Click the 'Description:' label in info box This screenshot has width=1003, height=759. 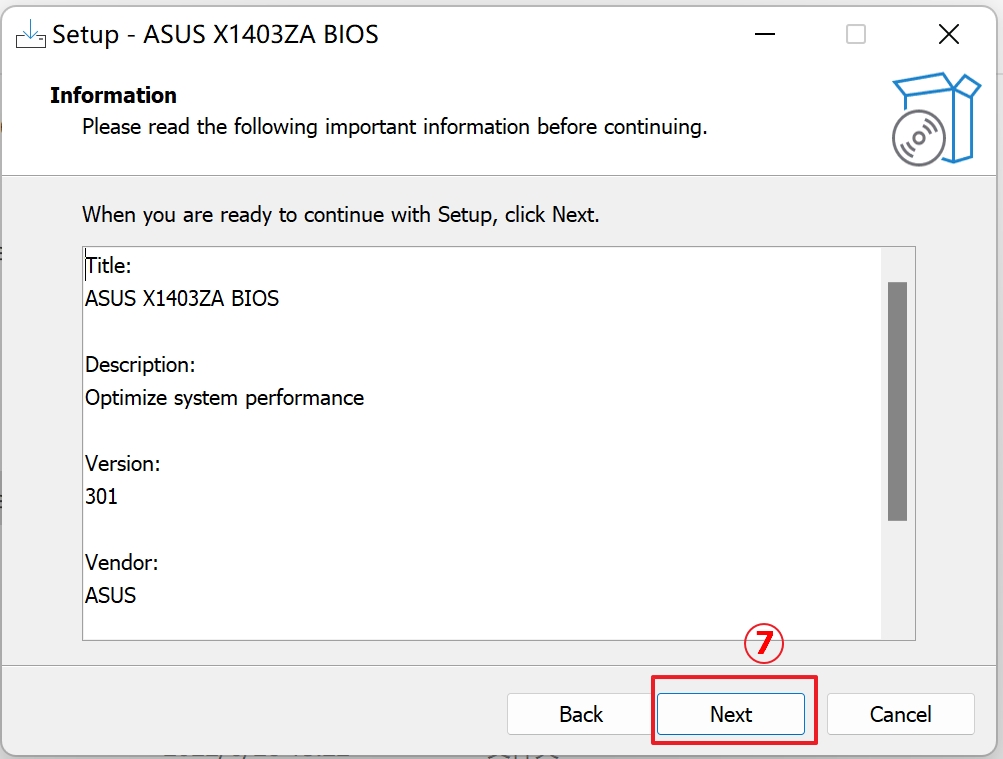(x=140, y=364)
